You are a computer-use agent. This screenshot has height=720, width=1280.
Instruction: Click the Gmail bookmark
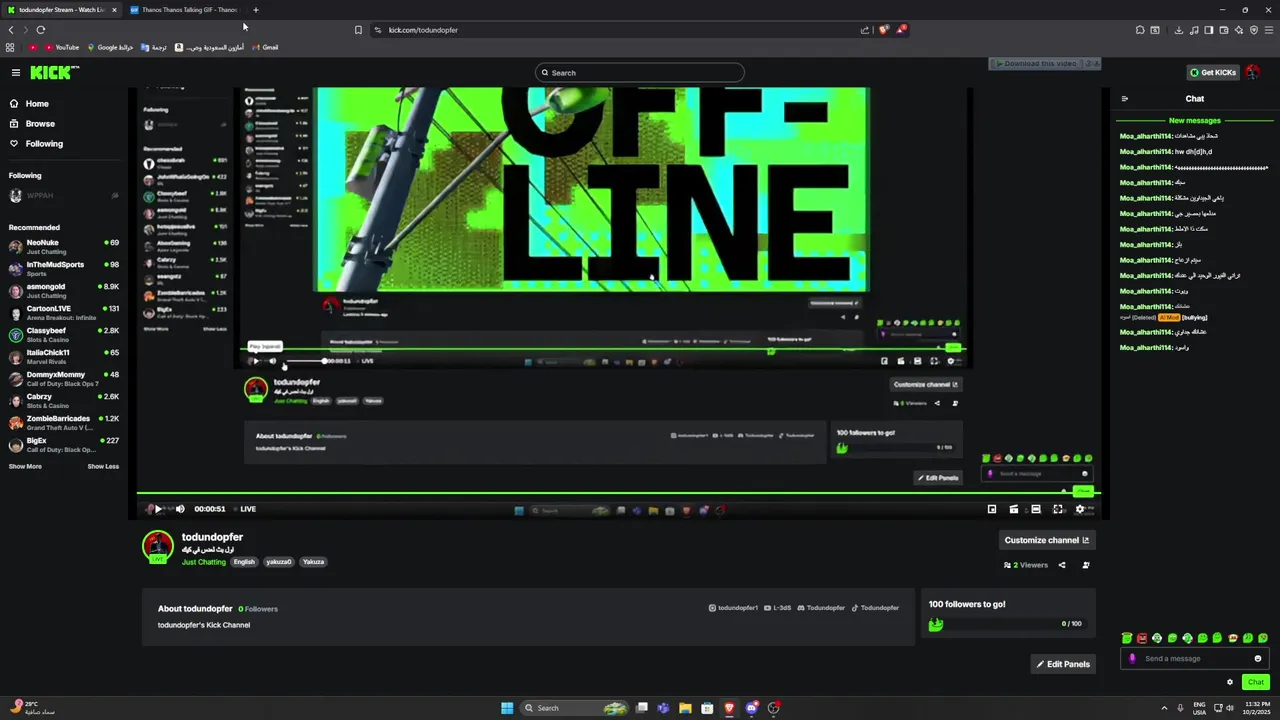coord(264,47)
